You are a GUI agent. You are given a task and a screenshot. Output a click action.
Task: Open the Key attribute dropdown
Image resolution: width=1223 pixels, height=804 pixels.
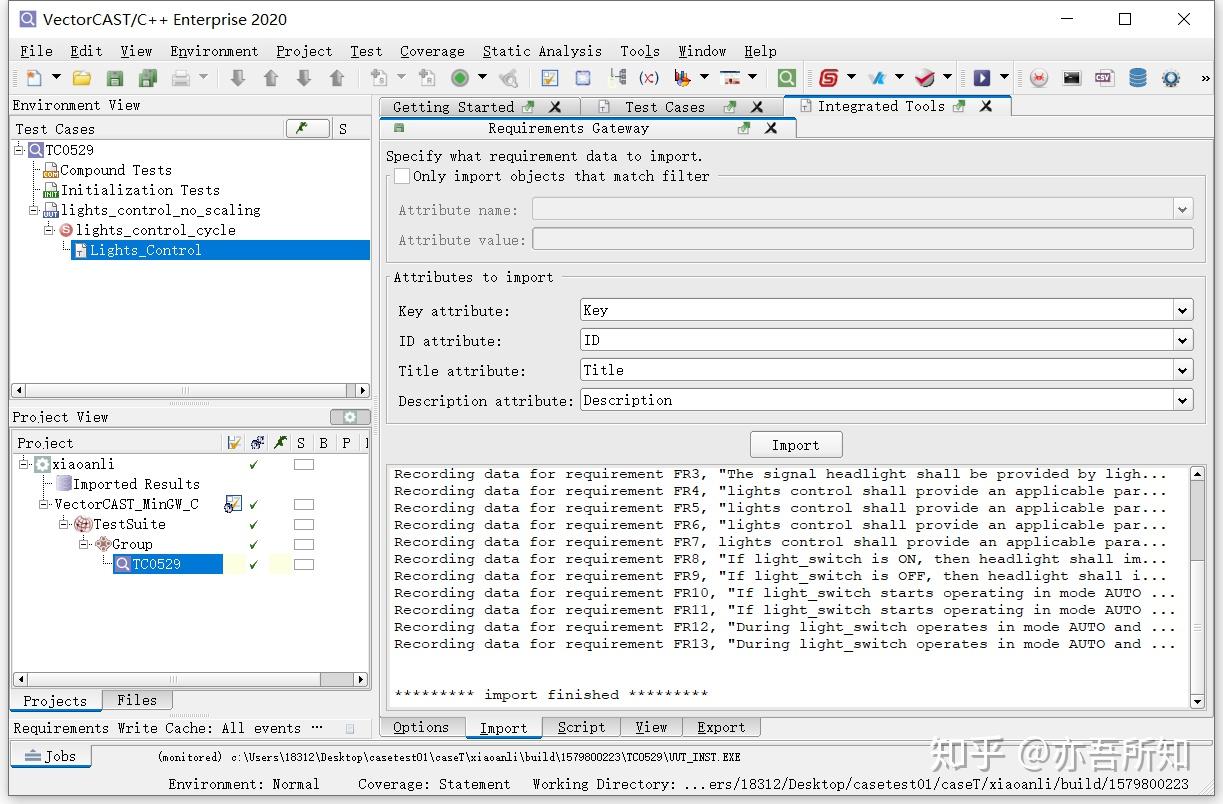tap(1183, 311)
